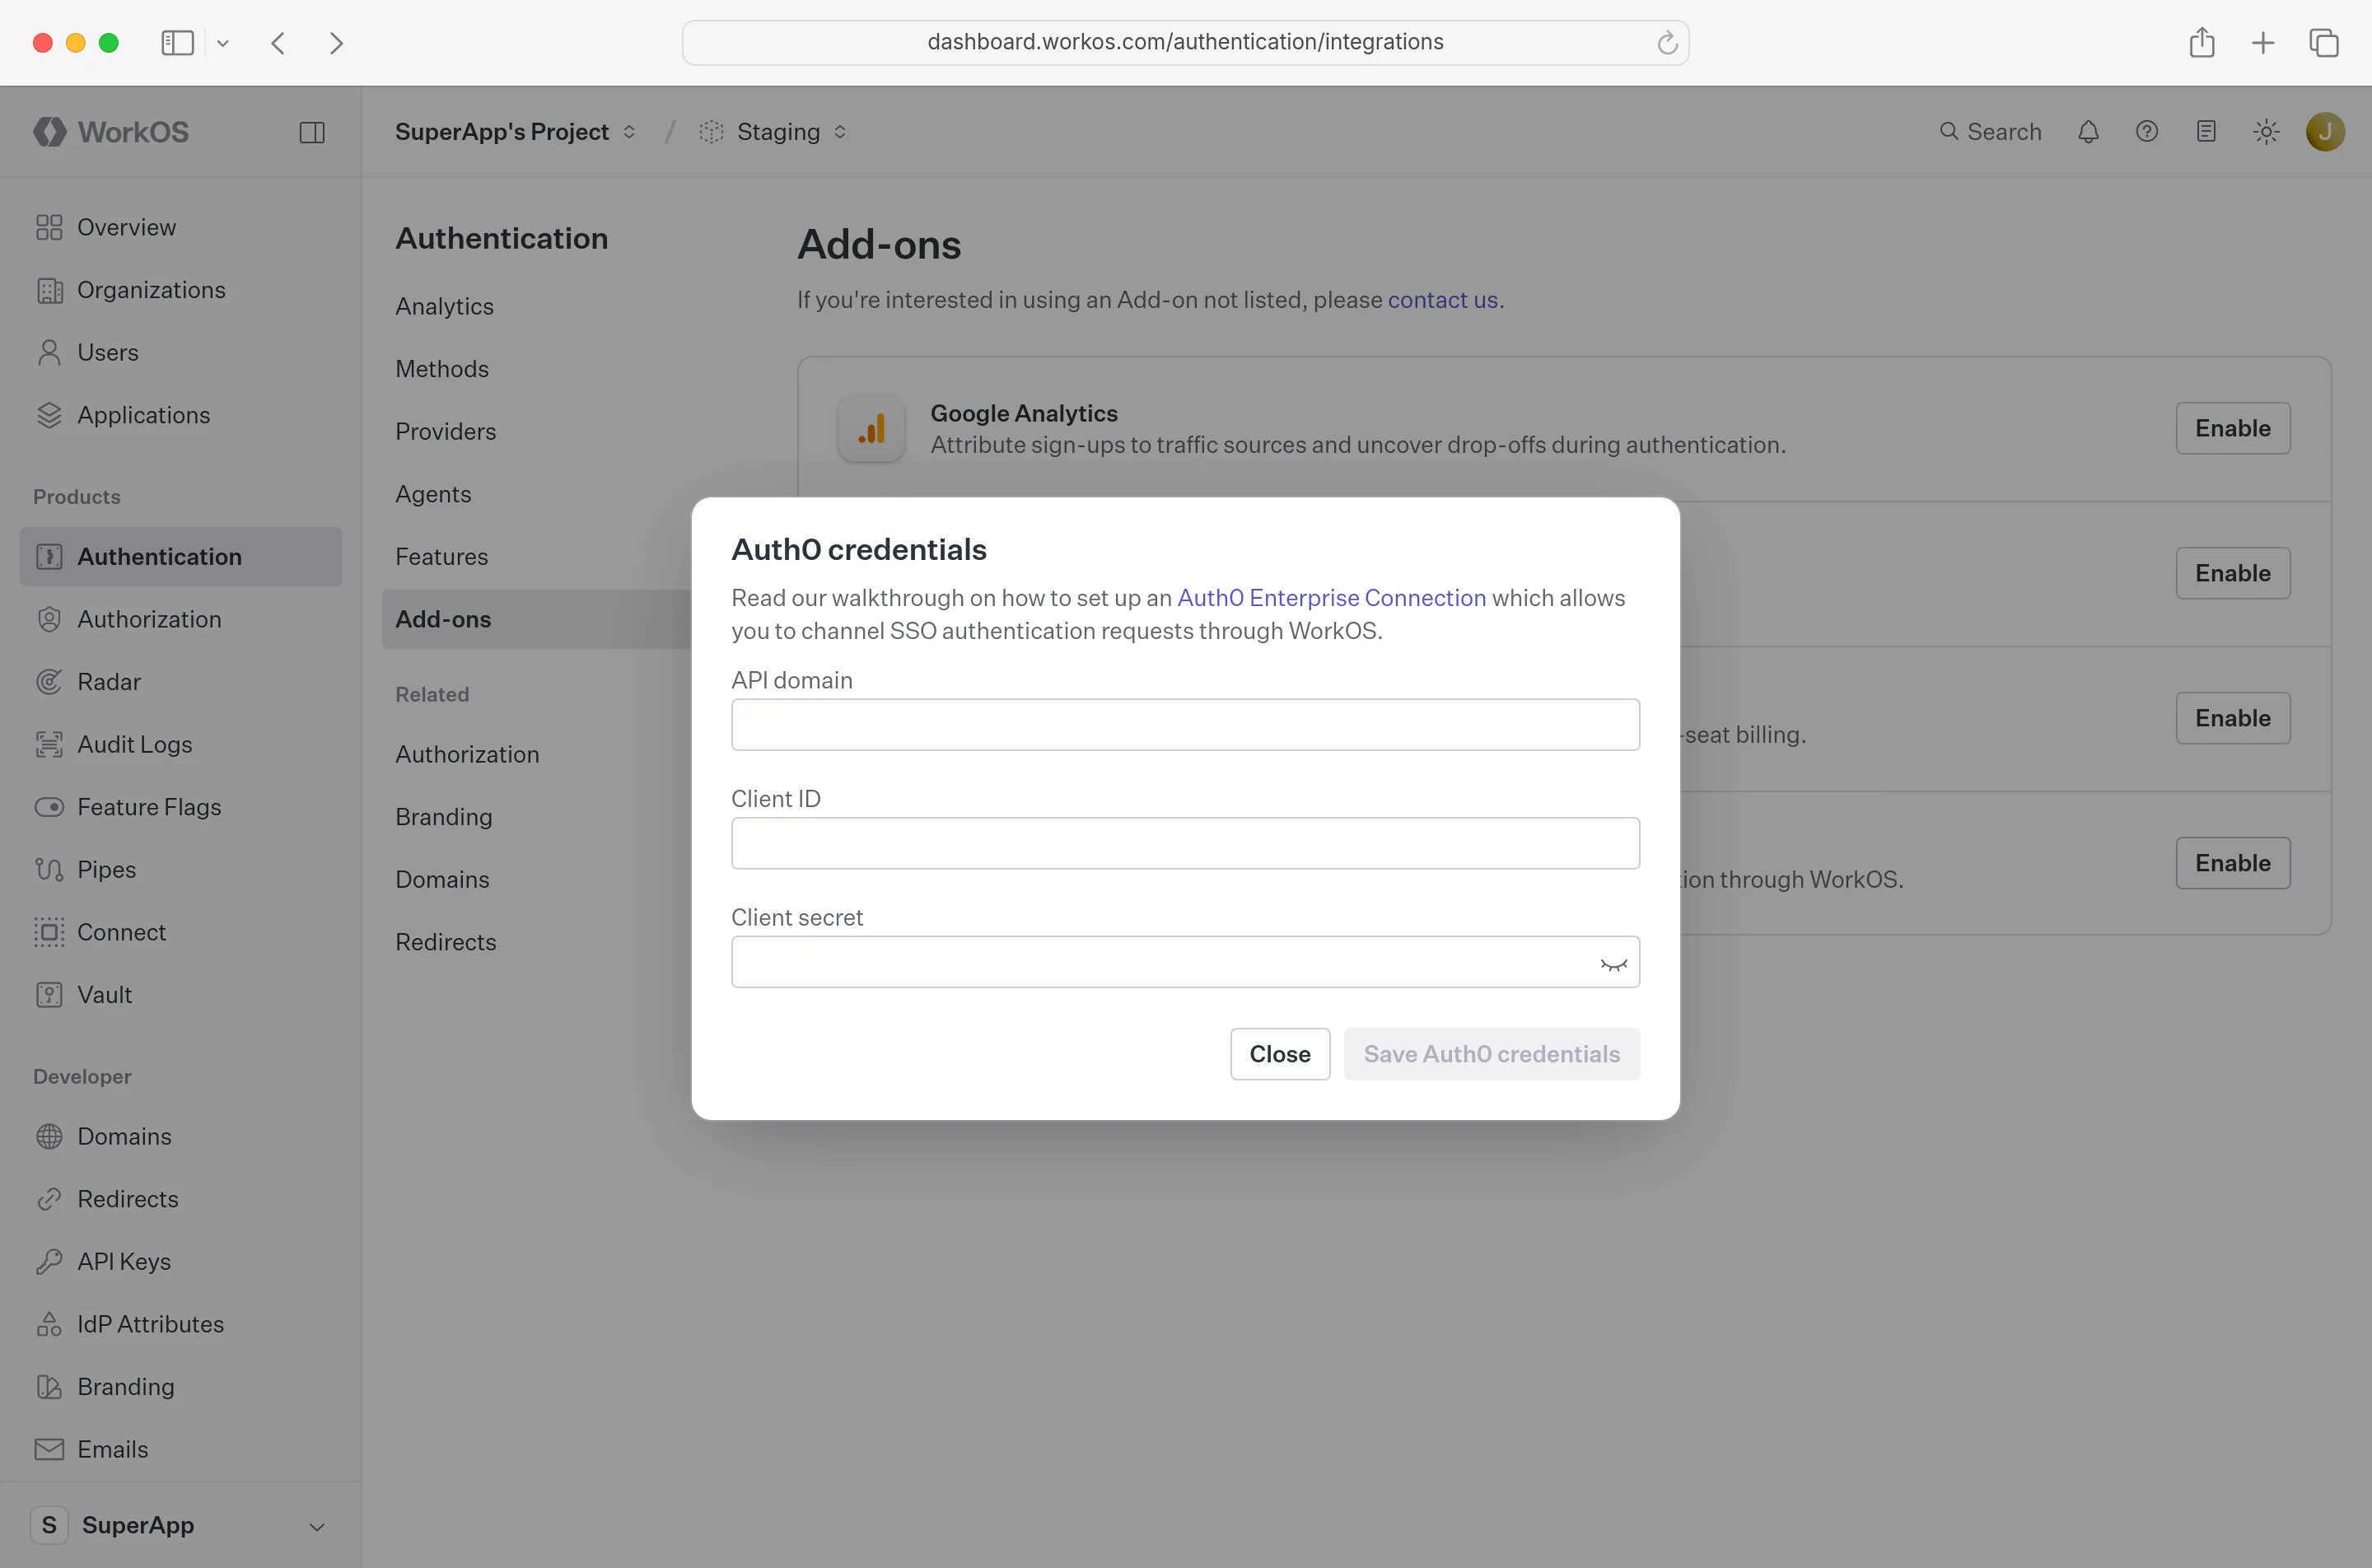Focus the API domain input field
Screen dimensions: 2372x1568
click(x=1185, y=725)
